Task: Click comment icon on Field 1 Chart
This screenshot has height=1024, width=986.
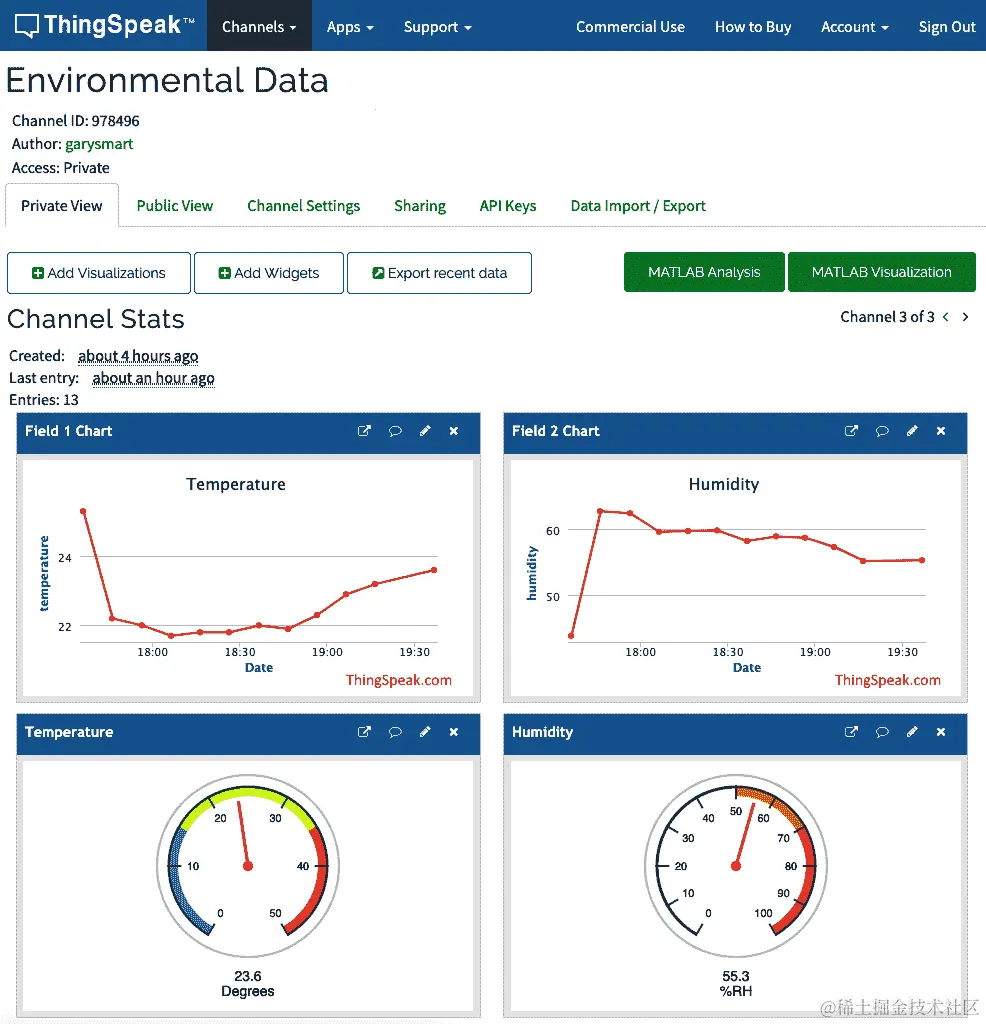Action: (395, 431)
